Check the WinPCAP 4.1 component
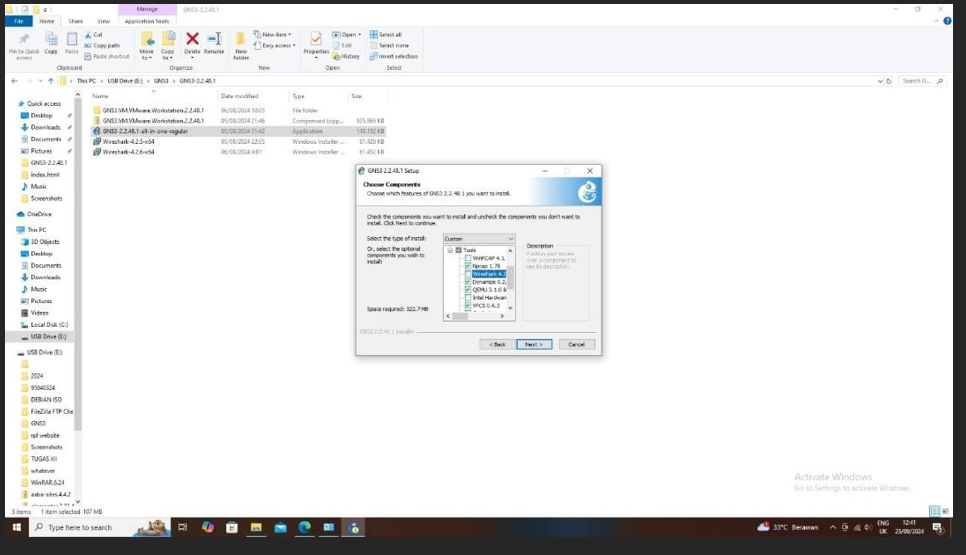Image resolution: width=966 pixels, height=555 pixels. click(468, 258)
